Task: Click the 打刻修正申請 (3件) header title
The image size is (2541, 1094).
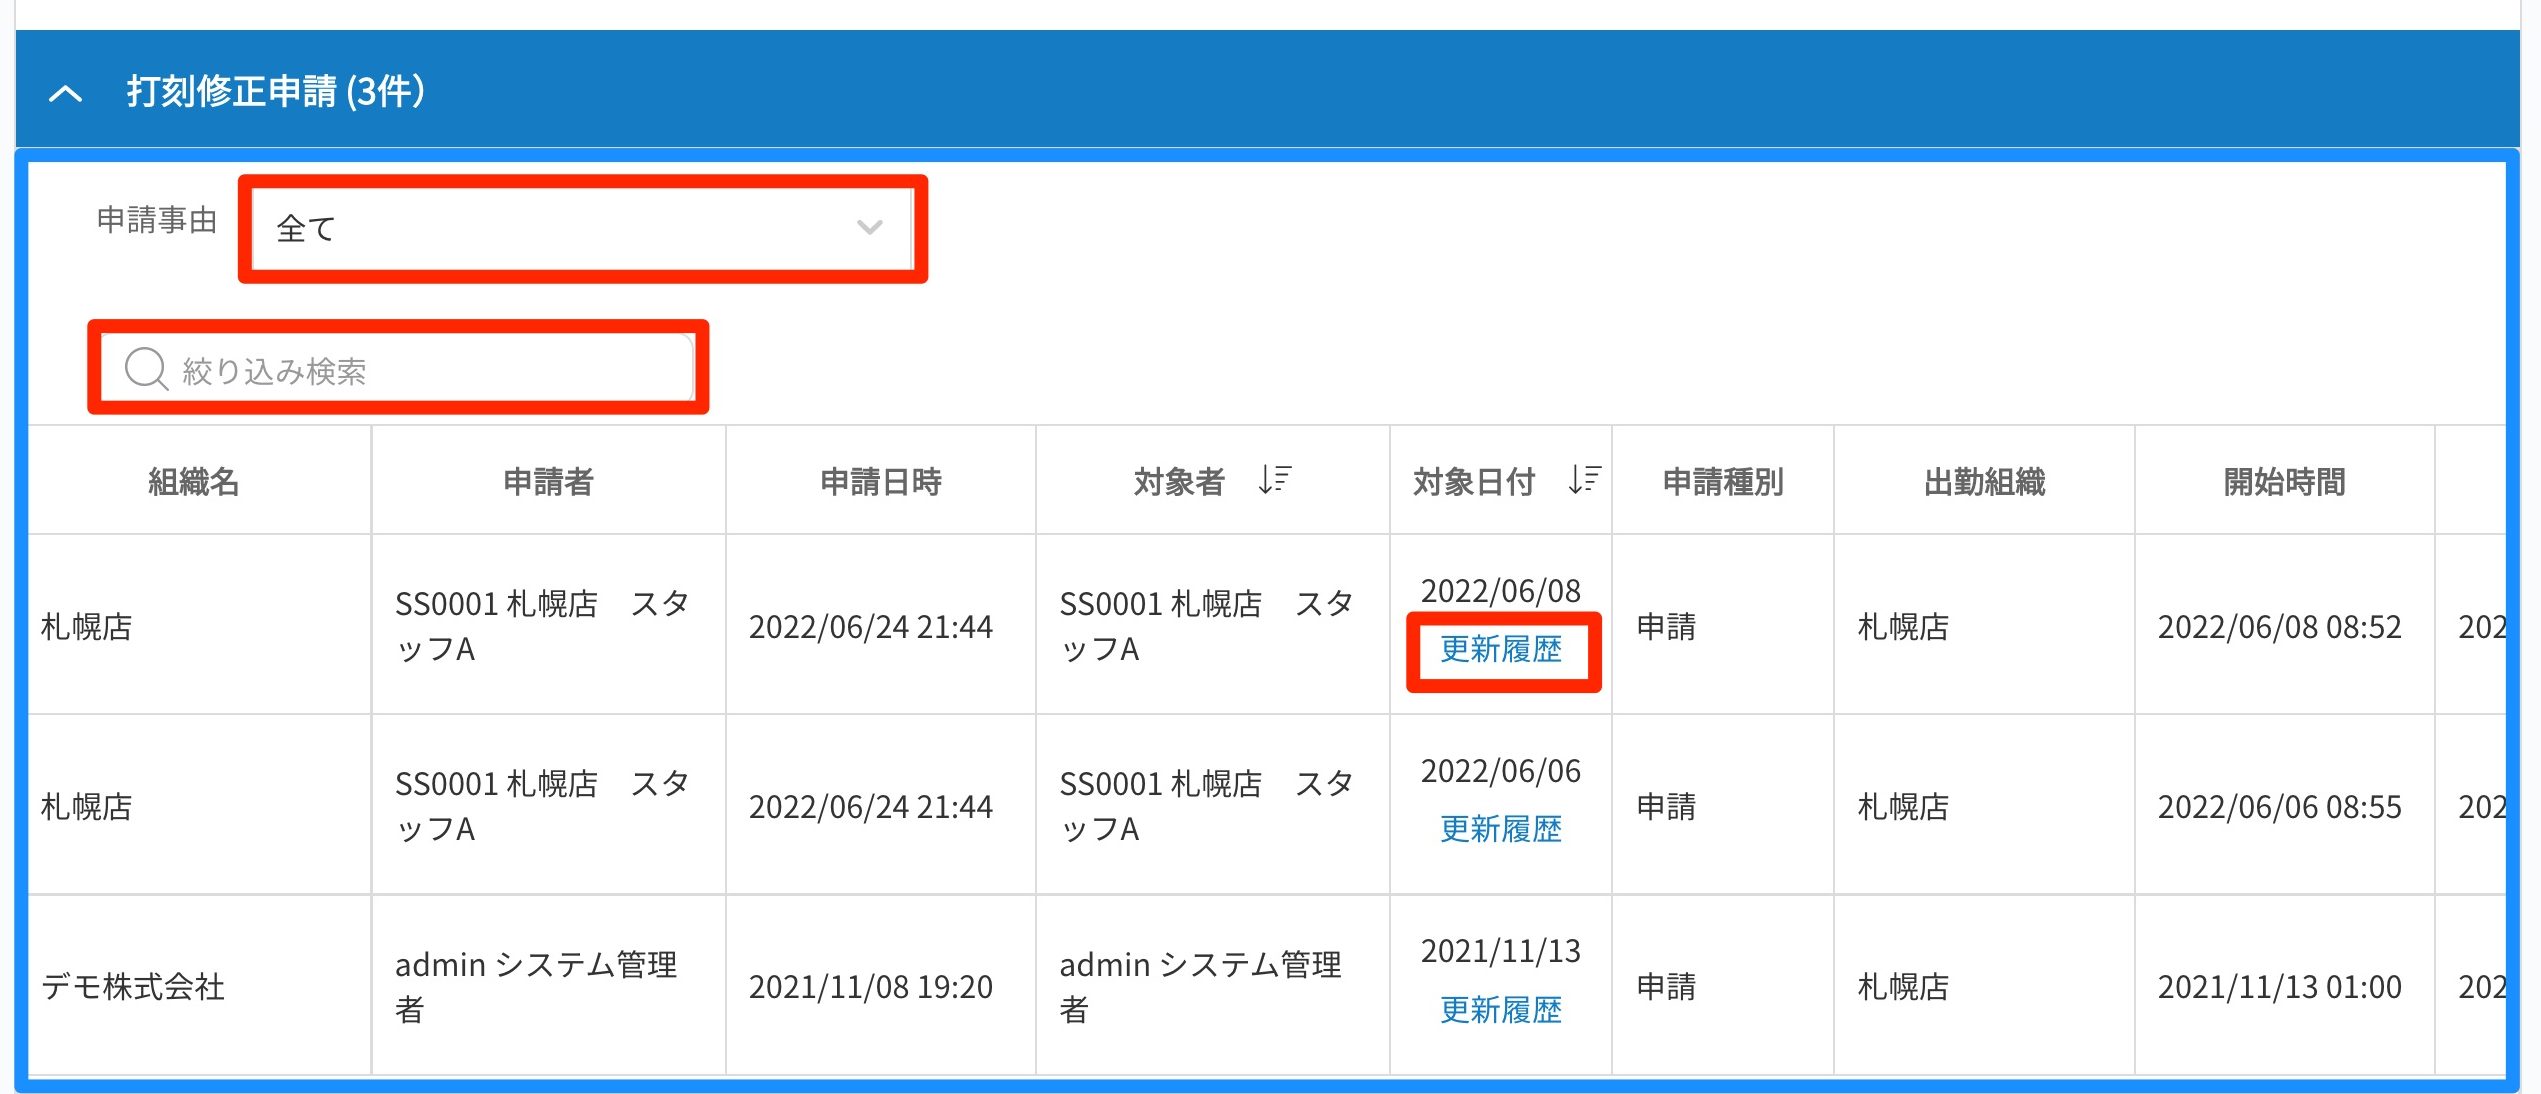Action: click(276, 92)
